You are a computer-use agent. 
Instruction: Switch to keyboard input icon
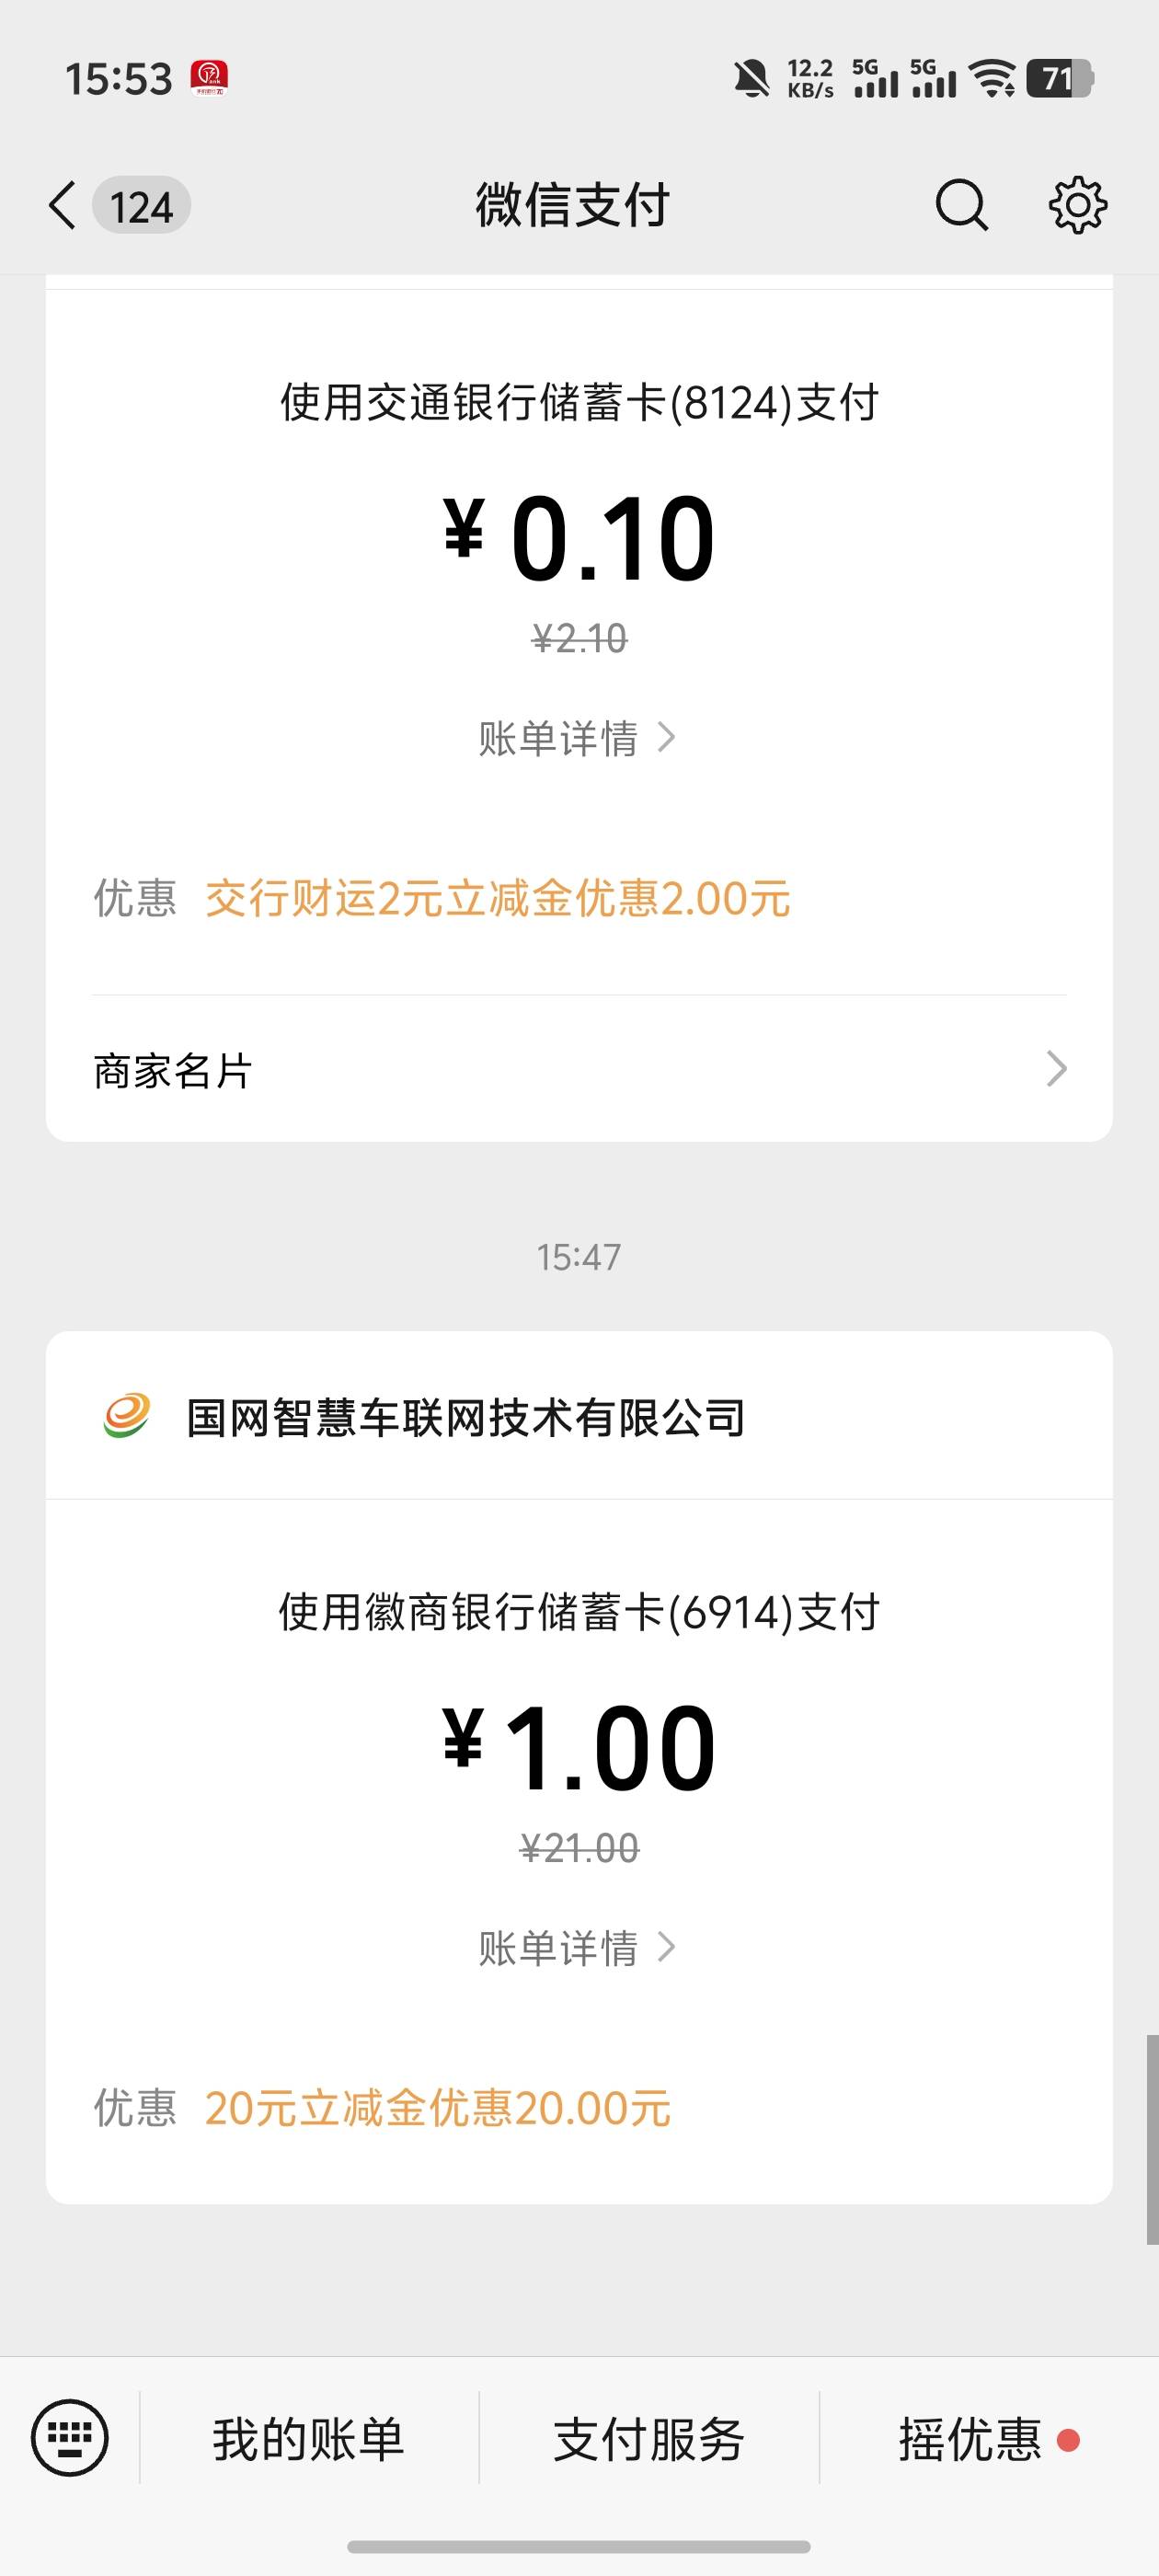click(x=69, y=2437)
